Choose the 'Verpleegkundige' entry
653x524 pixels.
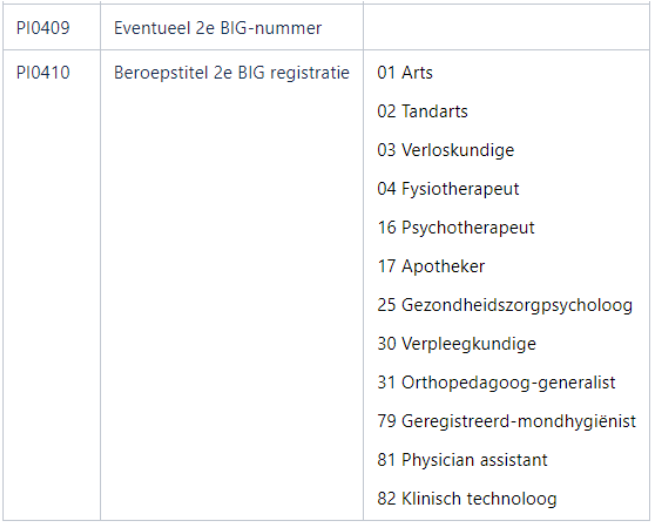469,344
